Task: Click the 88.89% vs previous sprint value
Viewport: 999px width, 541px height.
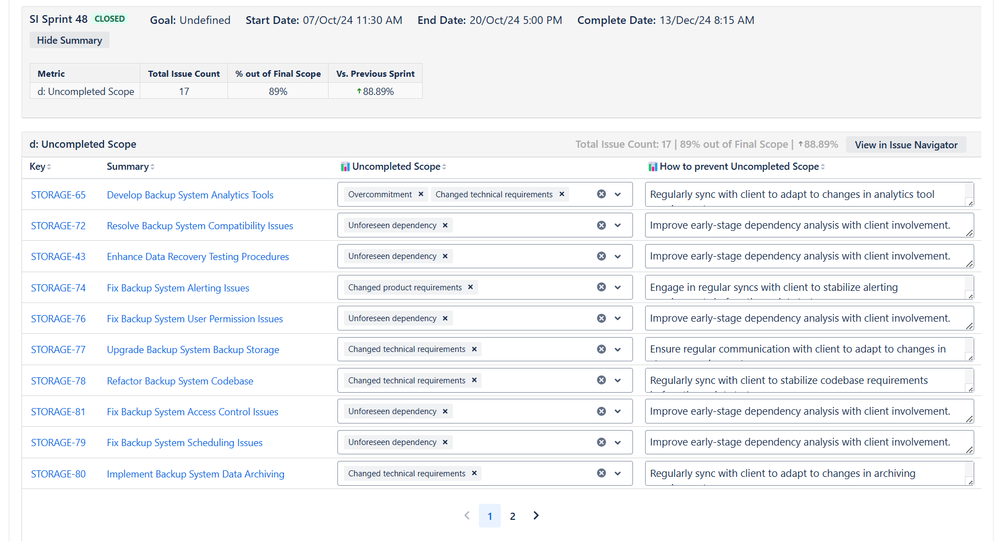Action: click(375, 91)
